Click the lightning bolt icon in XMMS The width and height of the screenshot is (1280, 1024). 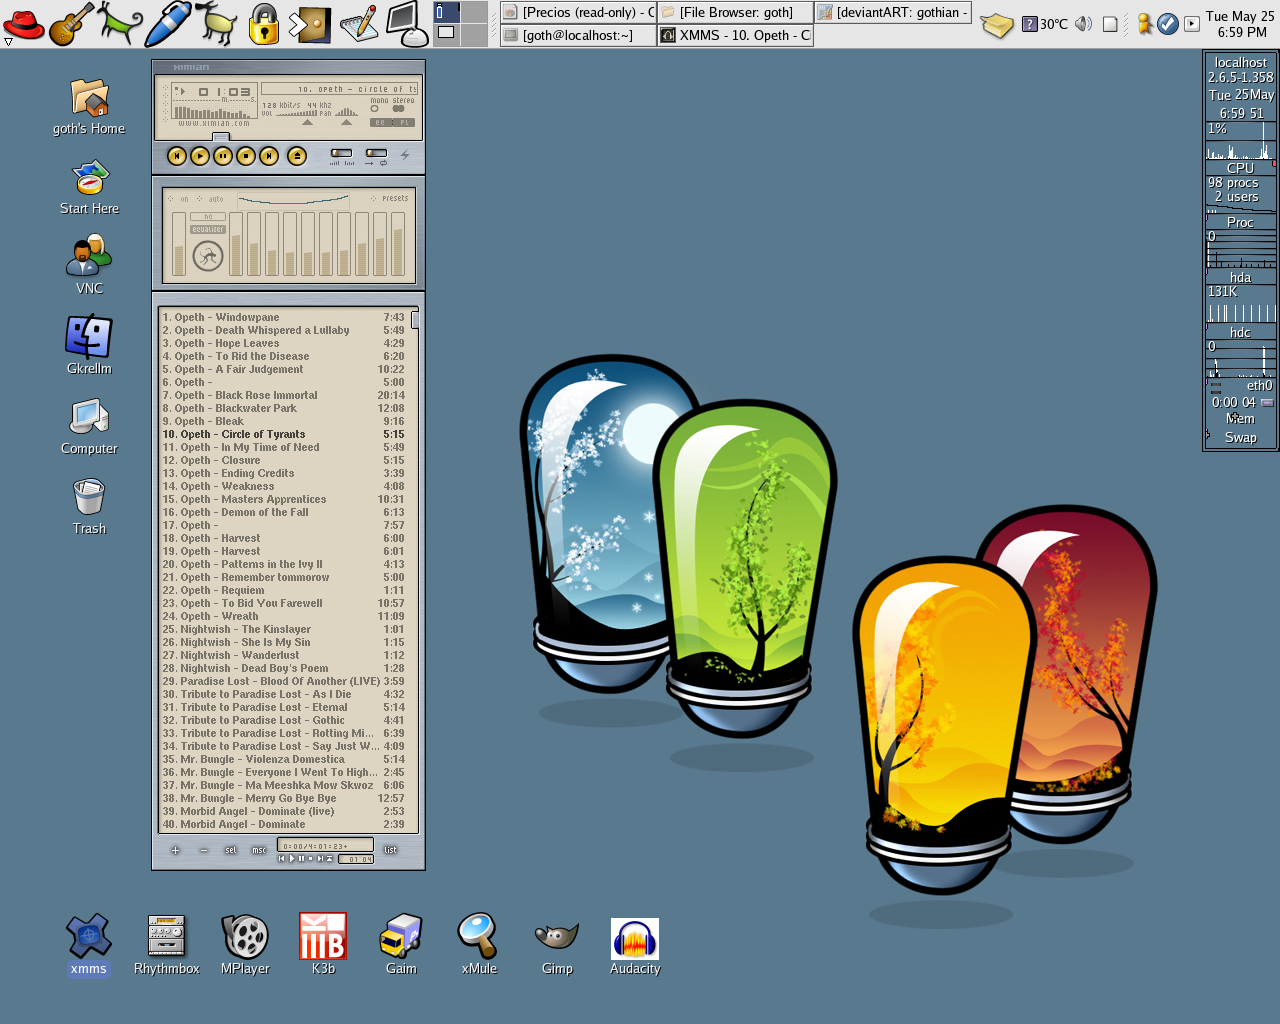(405, 155)
